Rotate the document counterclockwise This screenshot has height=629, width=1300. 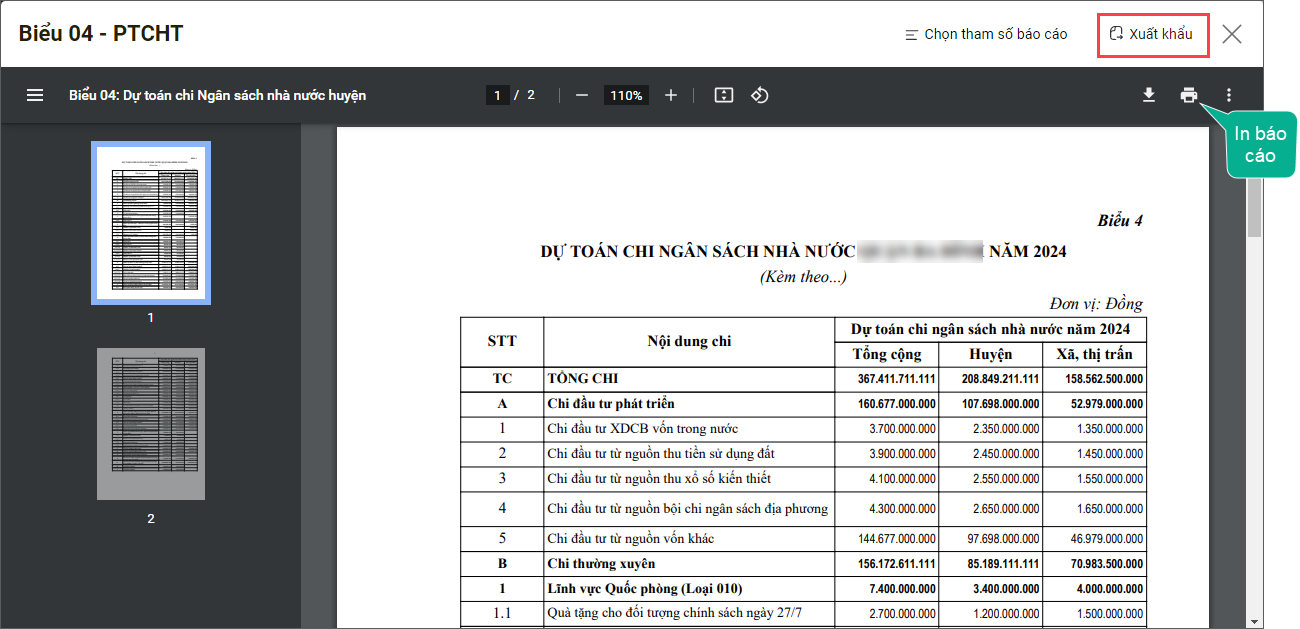tap(760, 95)
